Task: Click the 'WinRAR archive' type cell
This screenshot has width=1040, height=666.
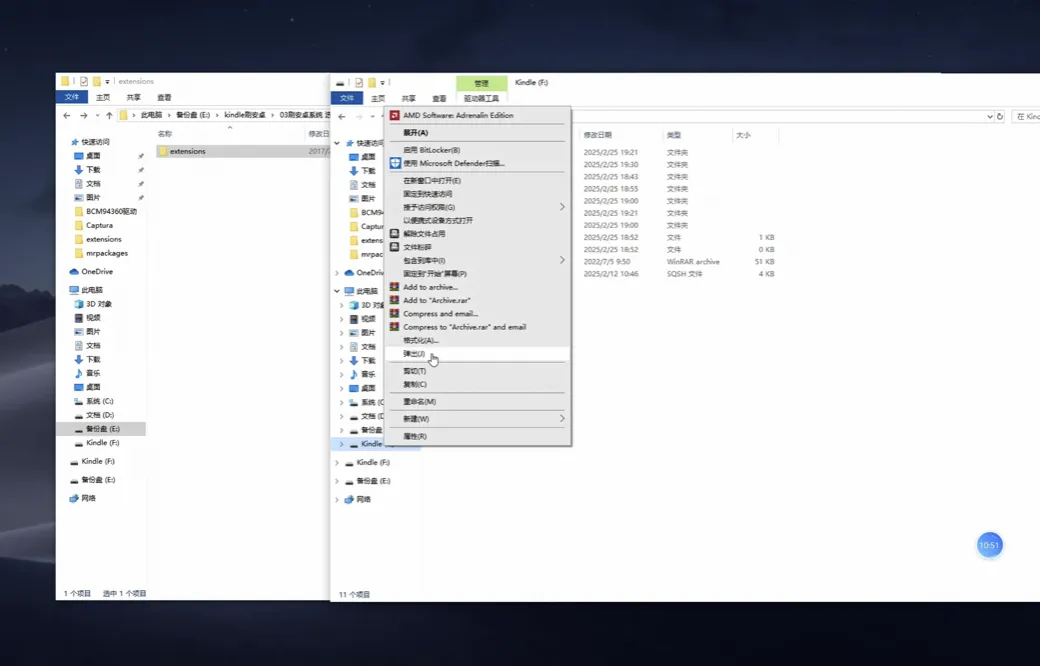Action: click(x=693, y=262)
